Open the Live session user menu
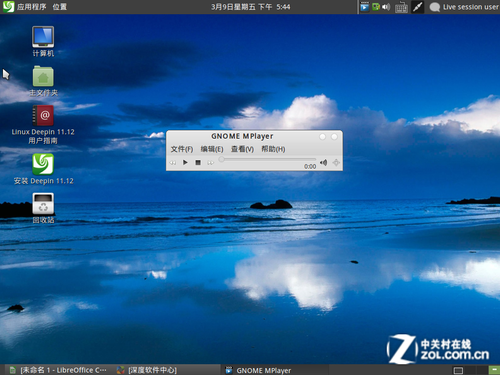 [470, 7]
